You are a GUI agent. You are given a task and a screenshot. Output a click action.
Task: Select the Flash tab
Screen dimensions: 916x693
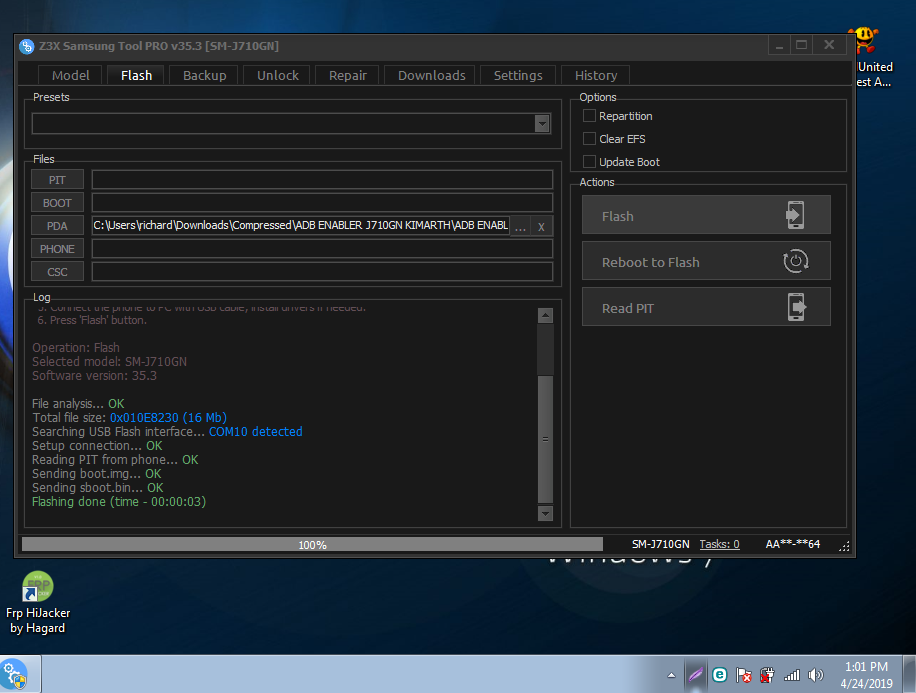coord(136,75)
